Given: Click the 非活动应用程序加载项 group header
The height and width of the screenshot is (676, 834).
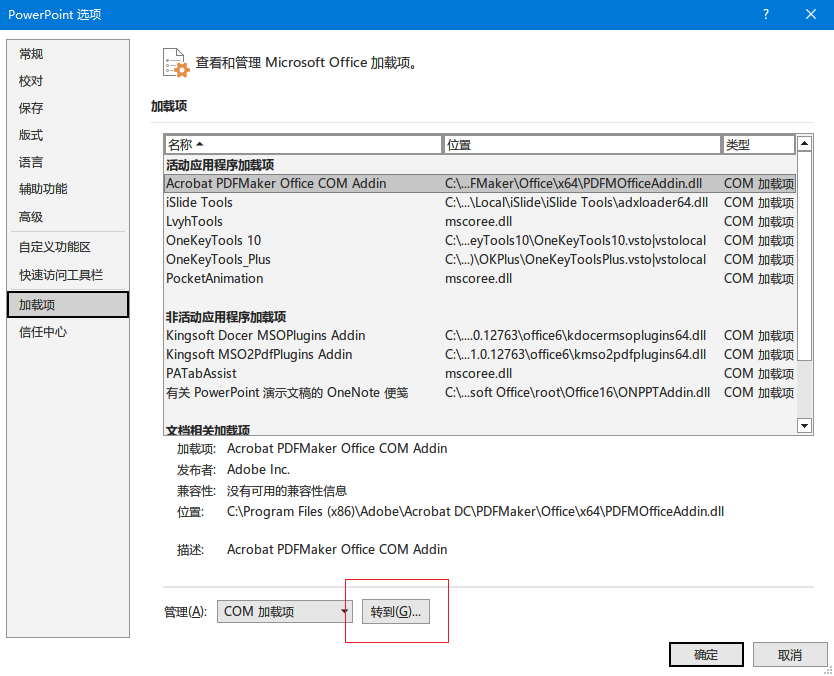Looking at the screenshot, I should coord(226,317).
